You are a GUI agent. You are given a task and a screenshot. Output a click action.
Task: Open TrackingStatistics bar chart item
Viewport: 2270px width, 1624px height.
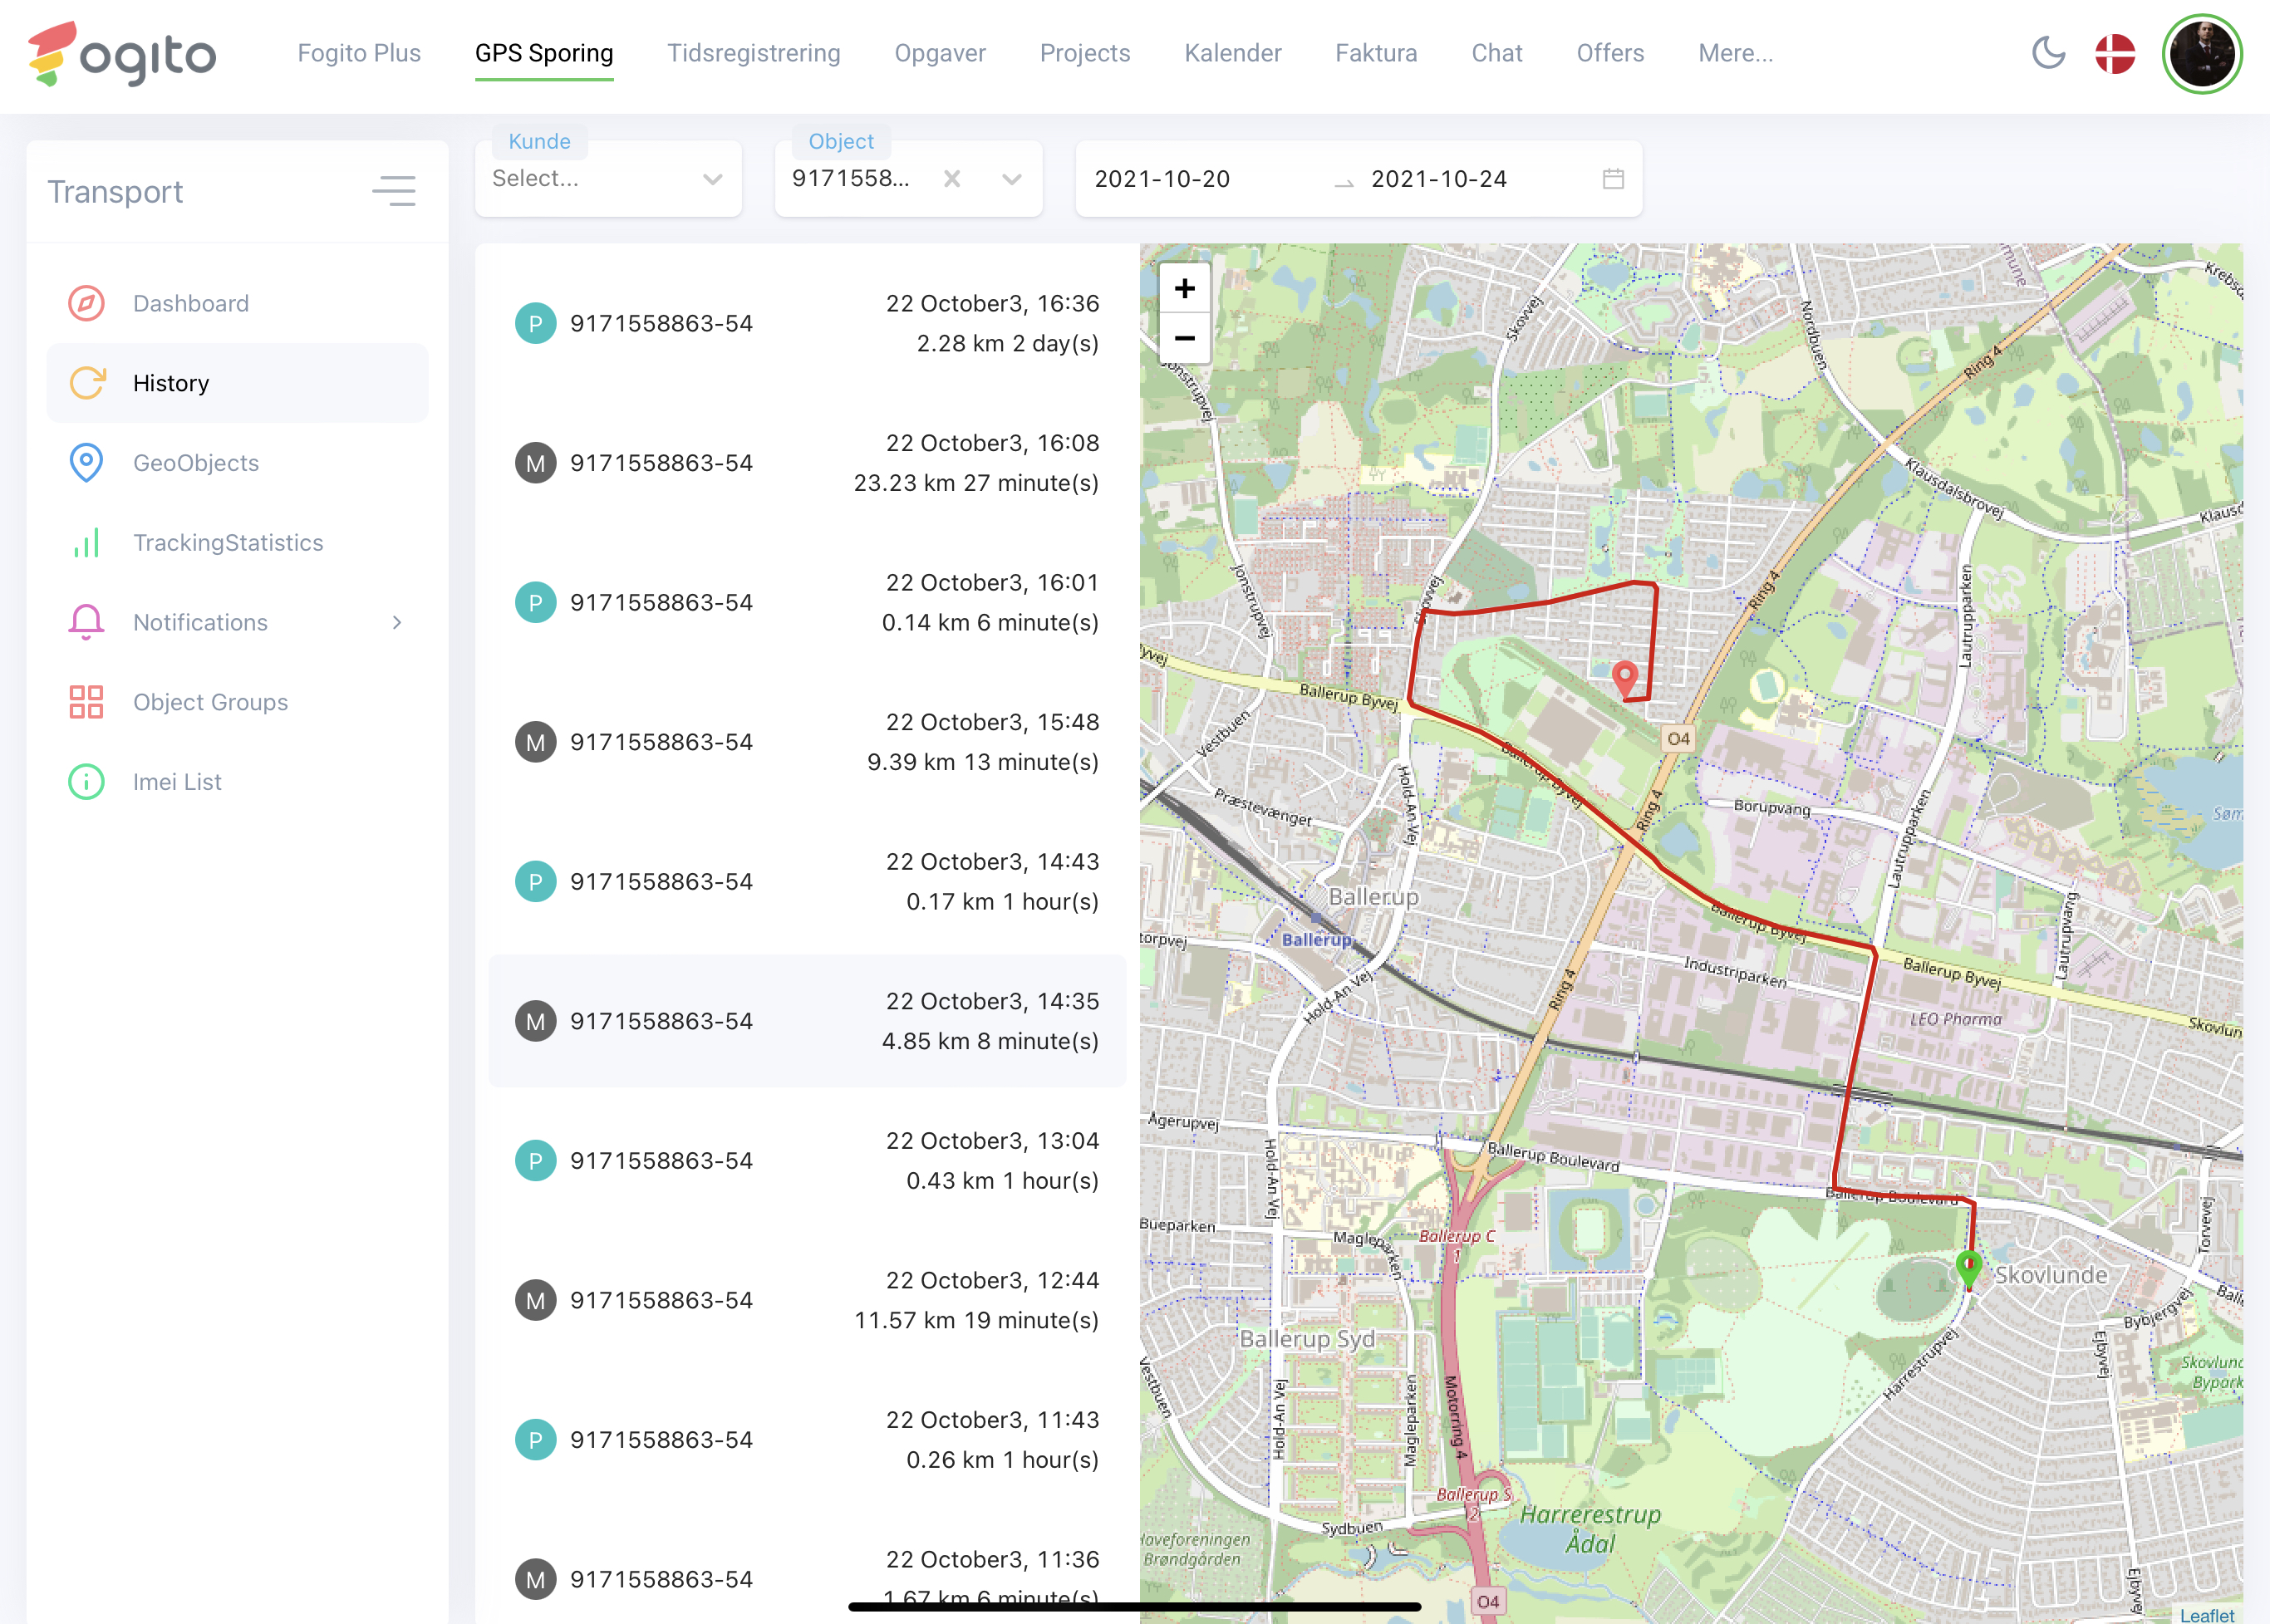click(x=227, y=543)
